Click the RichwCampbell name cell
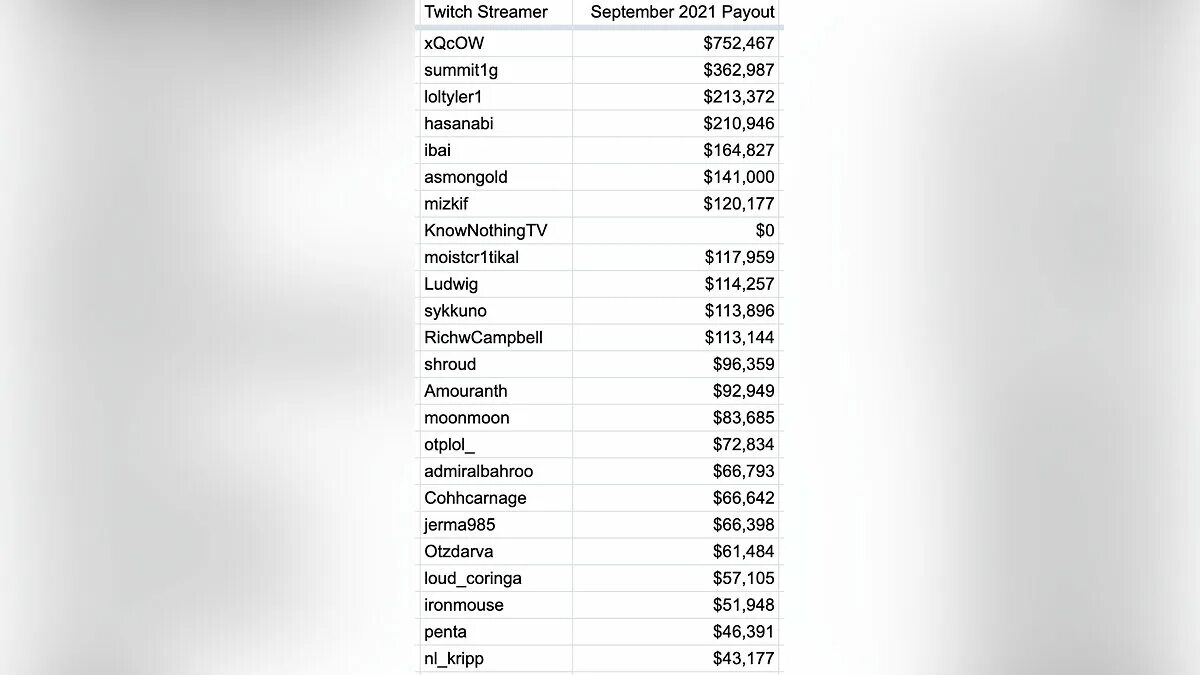Screen dimensions: 1200x675 [x=494, y=337]
